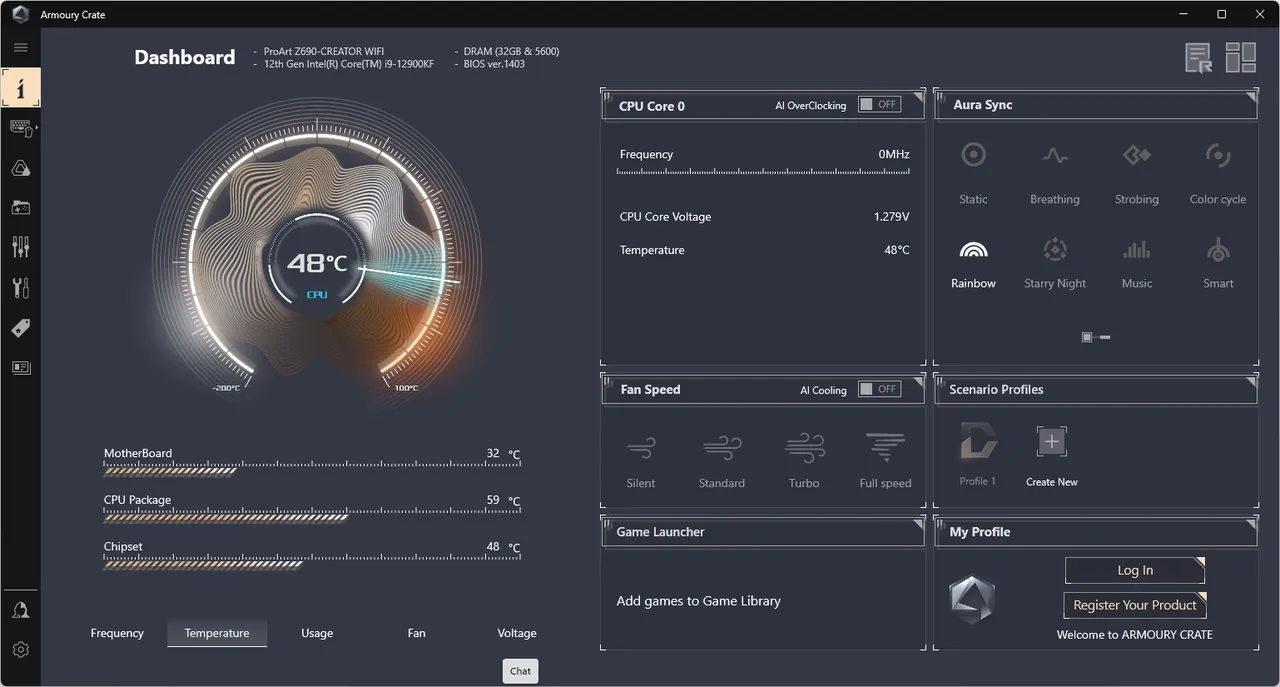Select the Profile 1 scenario profile

[978, 454]
